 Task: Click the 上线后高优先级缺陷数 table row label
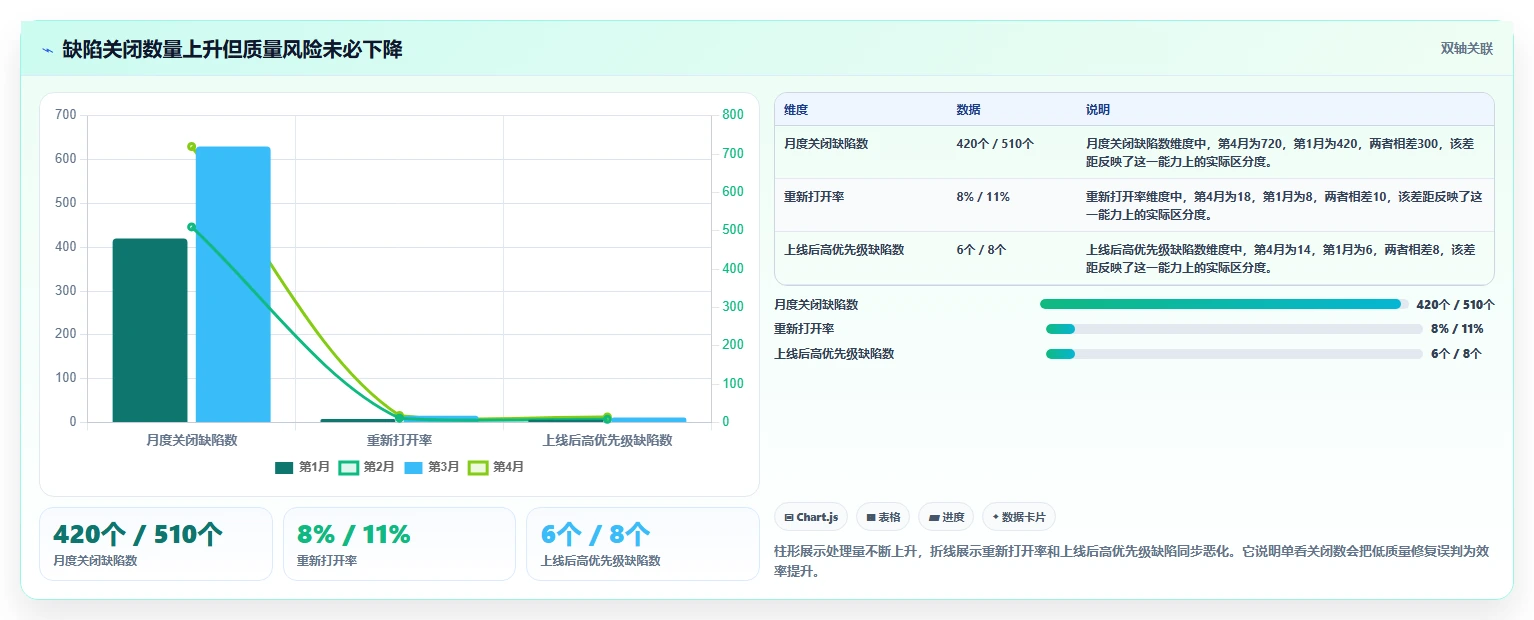pyautogui.click(x=844, y=250)
